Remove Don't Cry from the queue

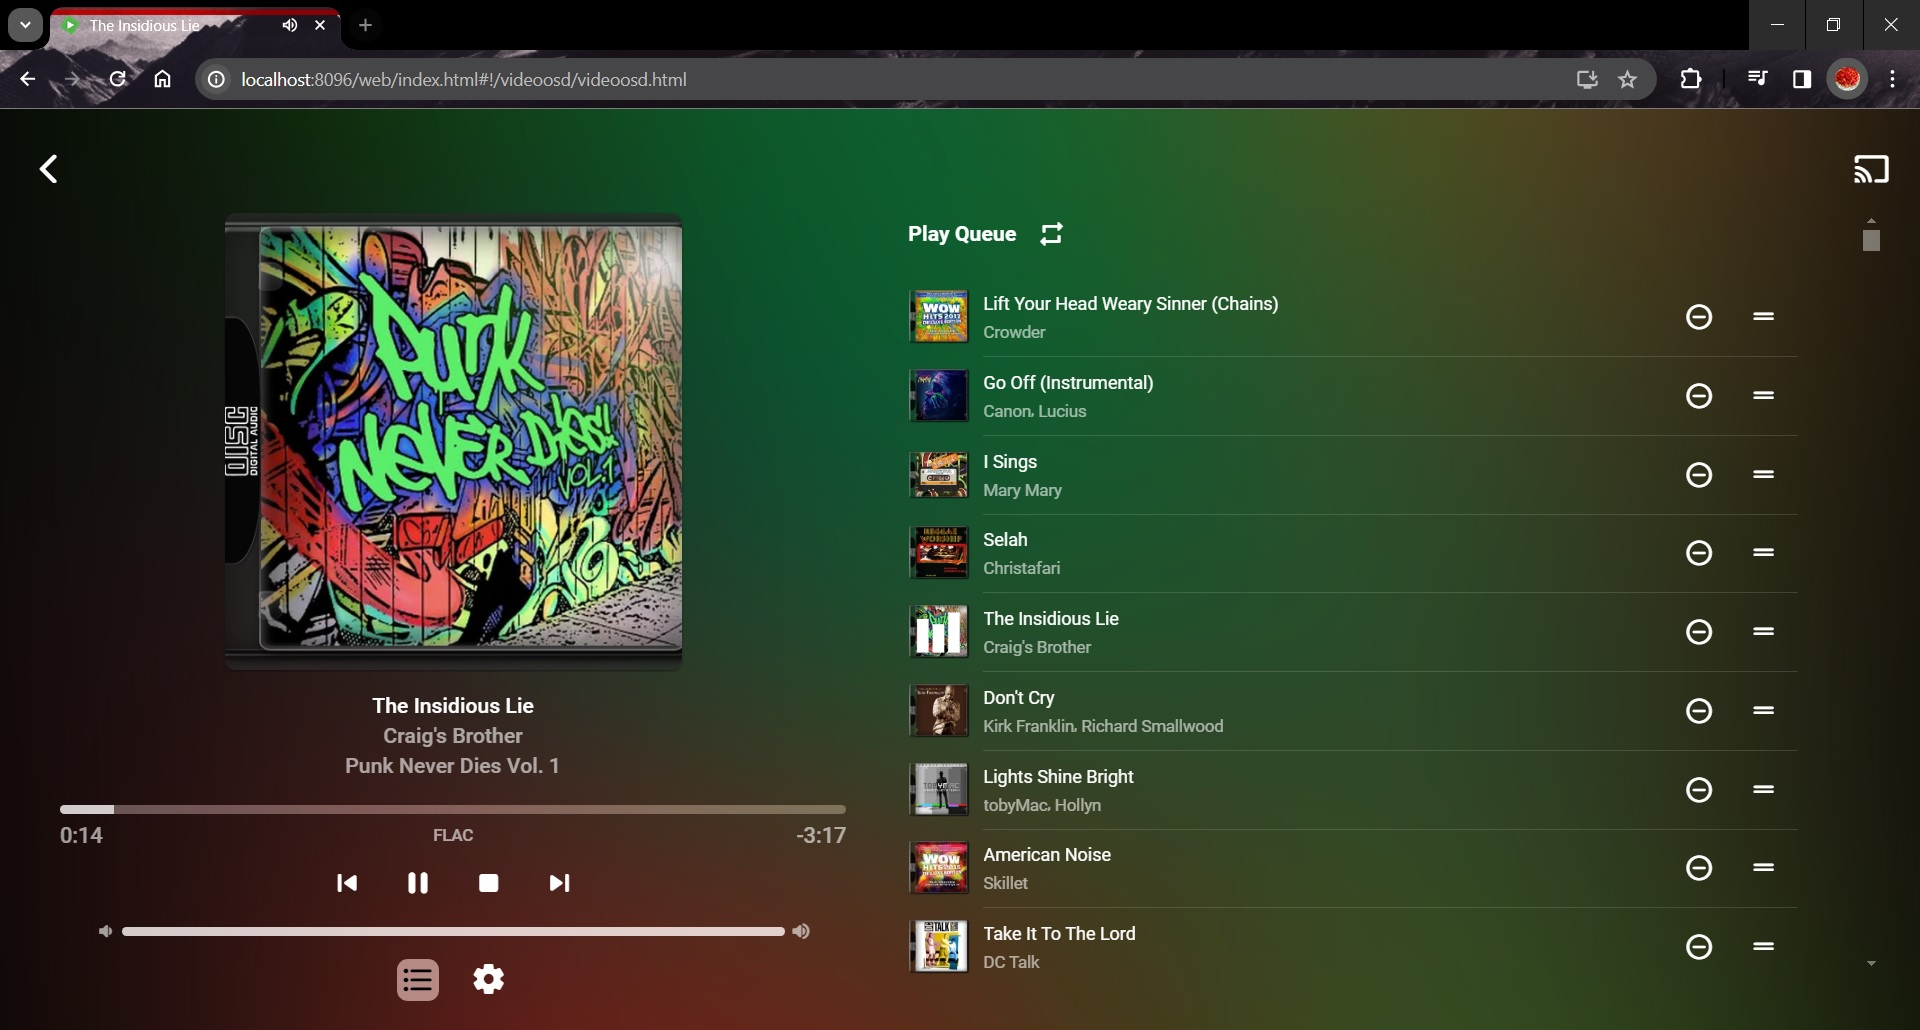(x=1699, y=711)
